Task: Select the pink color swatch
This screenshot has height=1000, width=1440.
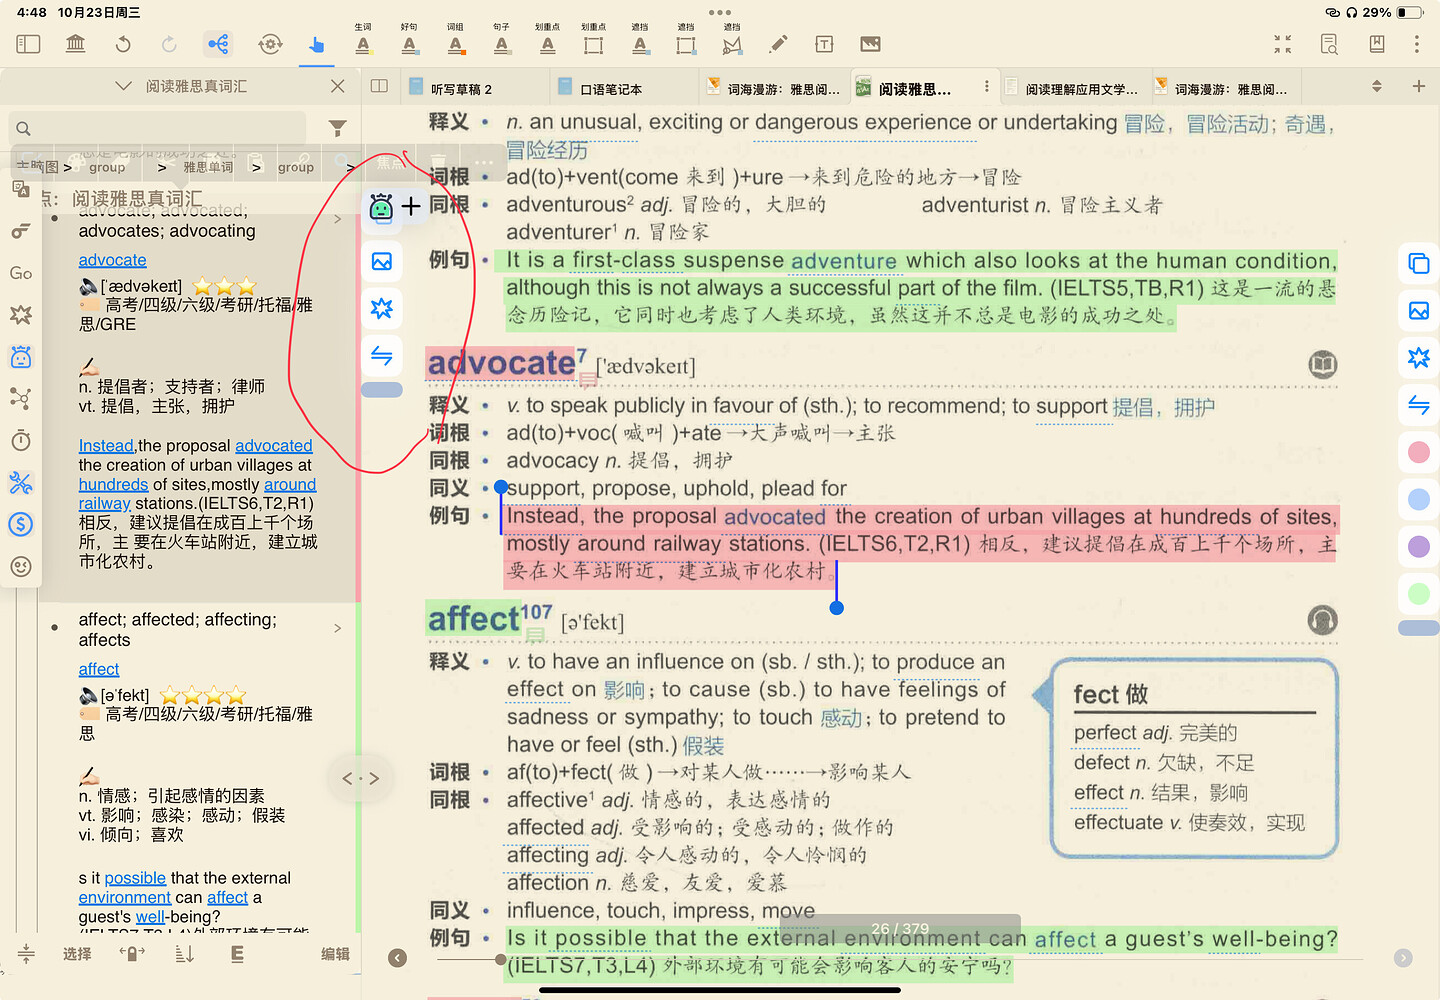Action: 1418,452
